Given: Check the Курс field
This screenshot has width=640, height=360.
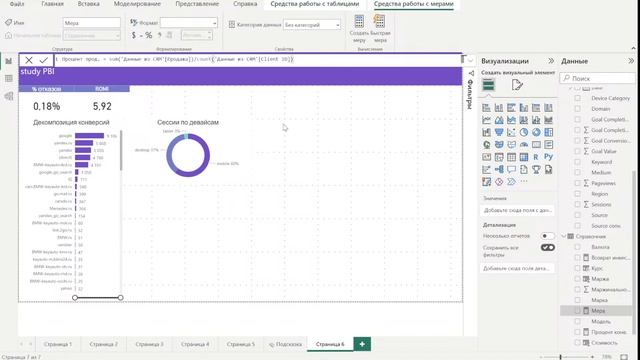Looking at the screenshot, I should [x=578, y=268].
